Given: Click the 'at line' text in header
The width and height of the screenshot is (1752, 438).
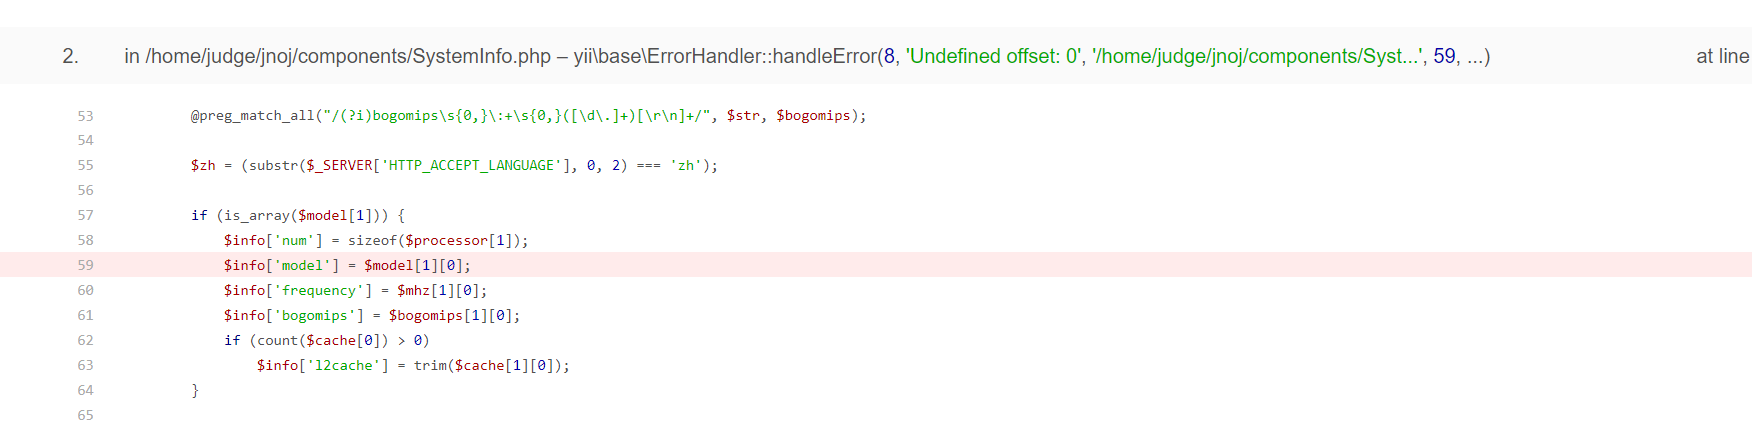Looking at the screenshot, I should (x=1723, y=56).
